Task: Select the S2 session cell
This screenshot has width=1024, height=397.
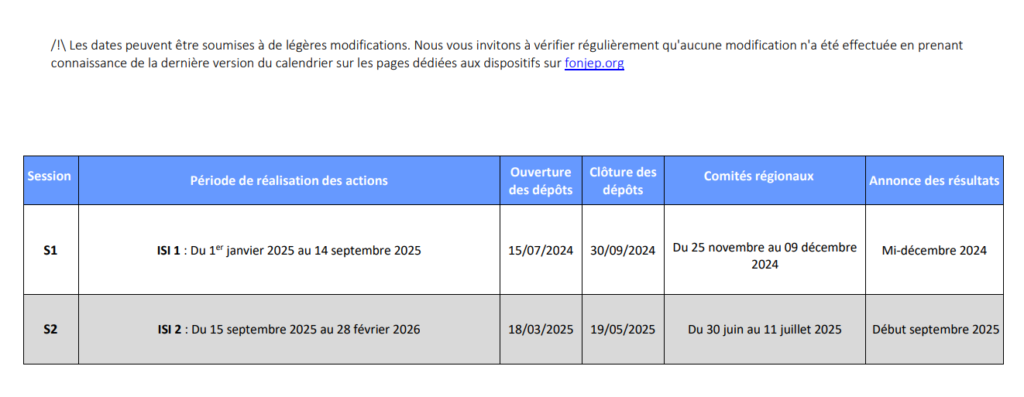Action: [x=51, y=330]
